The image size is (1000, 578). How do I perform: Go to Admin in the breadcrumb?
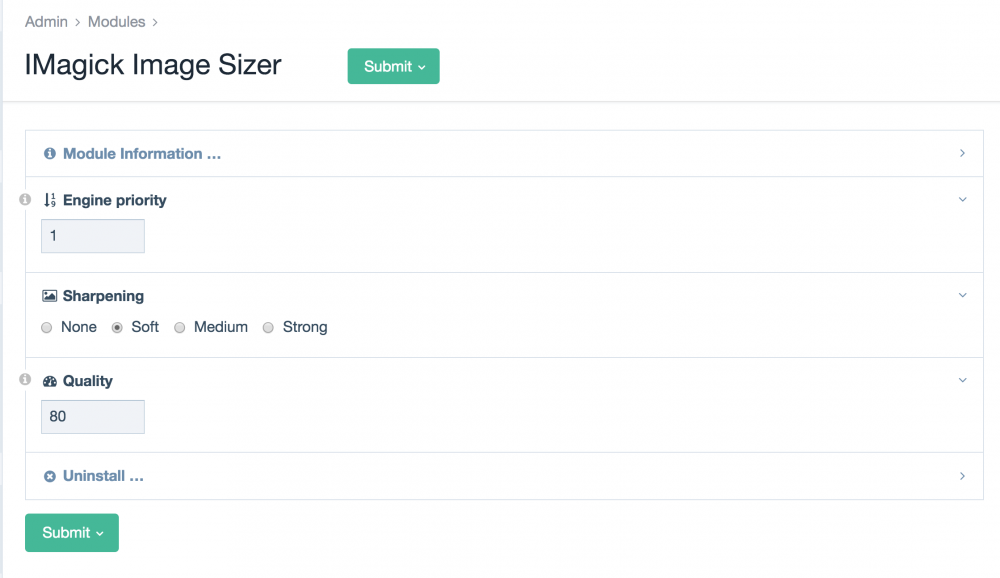coord(46,21)
